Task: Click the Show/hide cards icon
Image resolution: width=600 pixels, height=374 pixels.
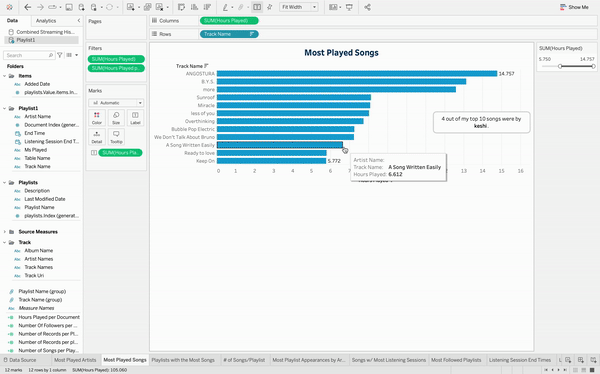Action: pos(333,7)
